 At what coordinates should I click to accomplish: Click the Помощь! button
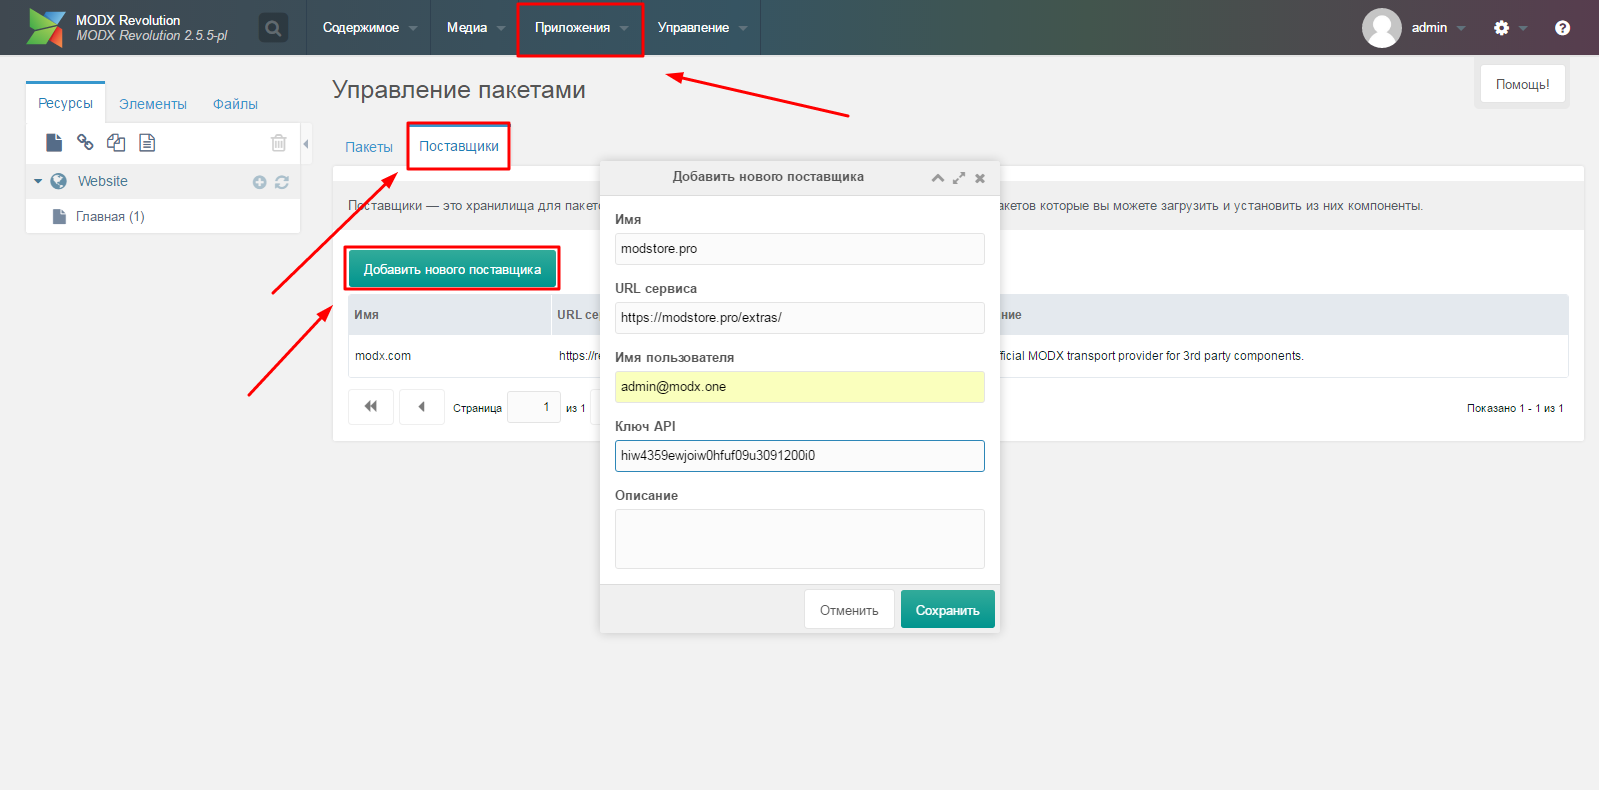pos(1522,84)
